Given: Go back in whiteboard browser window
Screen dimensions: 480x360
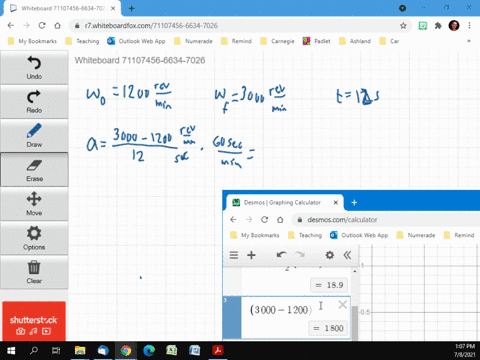Looking at the screenshot, I should (x=11, y=26).
